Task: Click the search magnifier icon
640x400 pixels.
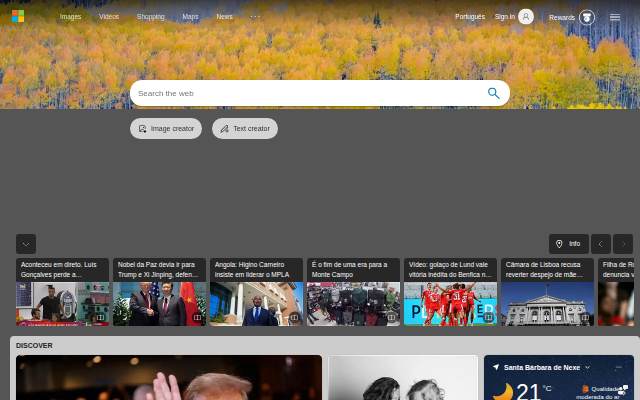Action: pyautogui.click(x=493, y=93)
